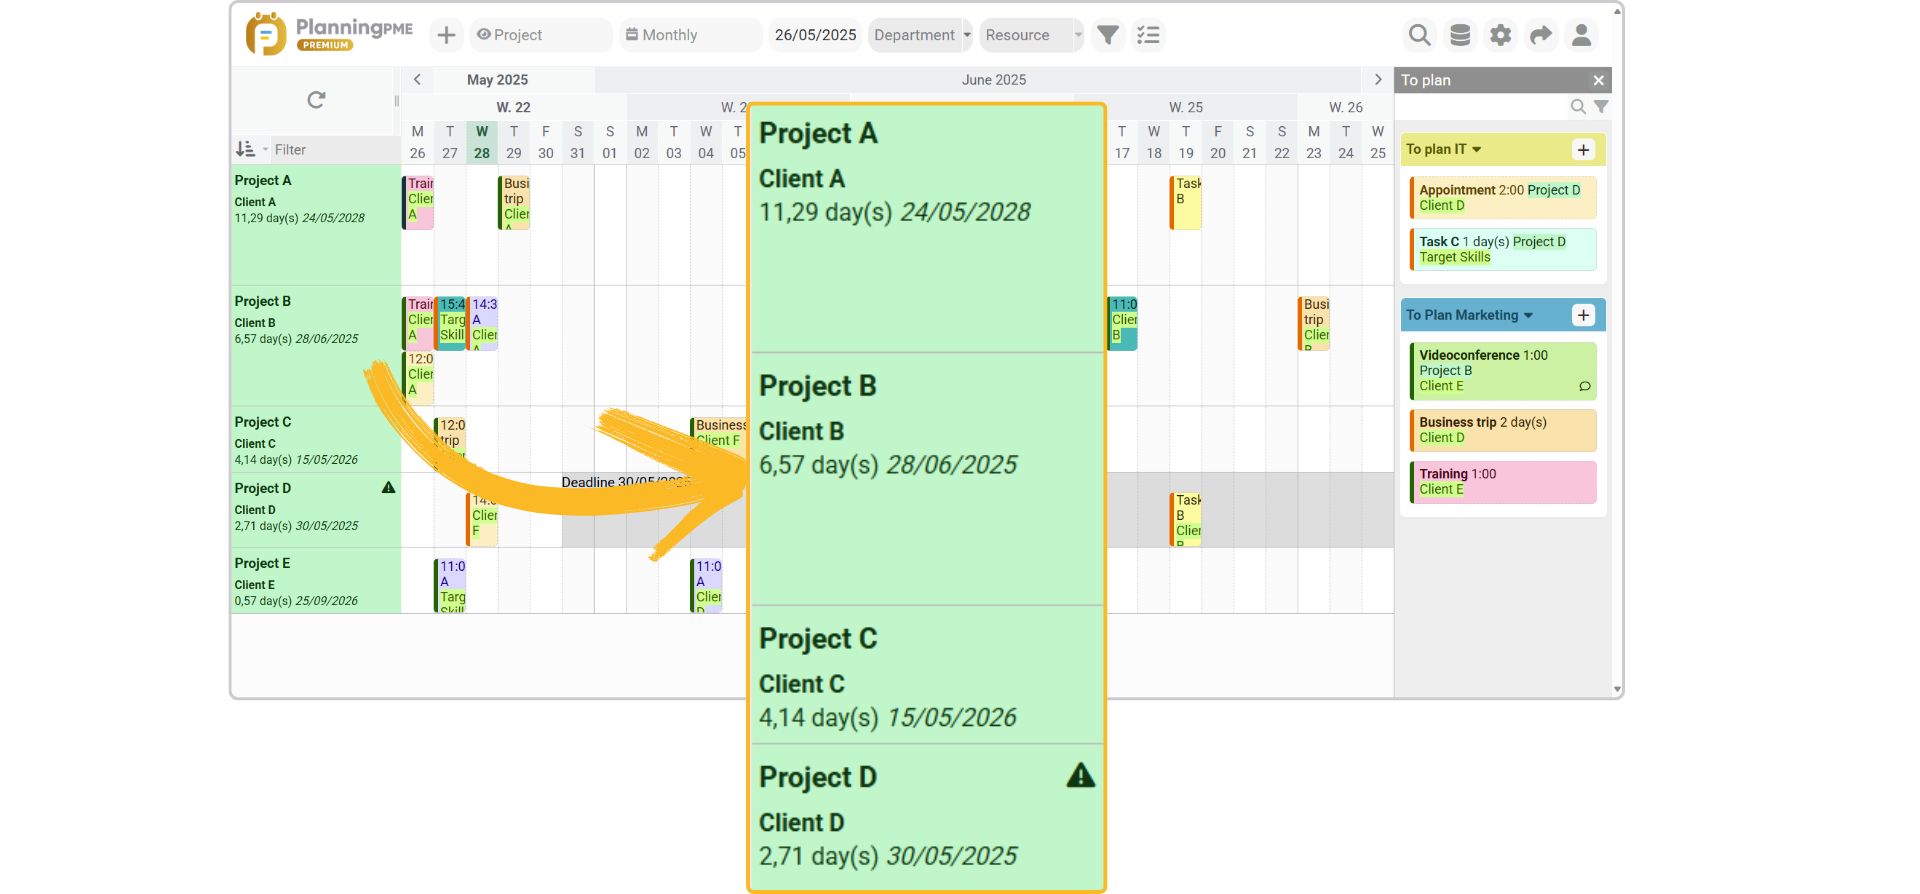This screenshot has height=894, width=1920.
Task: Go to next period with right chevron
Action: 1378,80
